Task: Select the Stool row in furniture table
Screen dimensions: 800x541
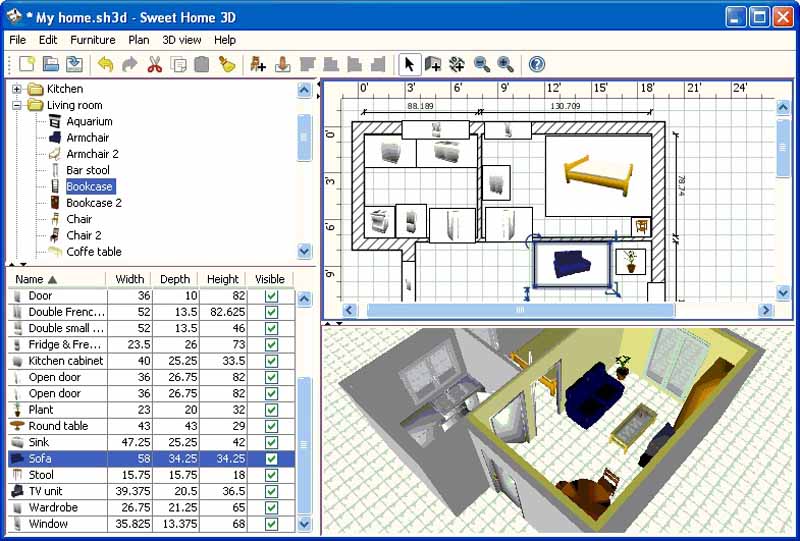Action: tap(152, 475)
